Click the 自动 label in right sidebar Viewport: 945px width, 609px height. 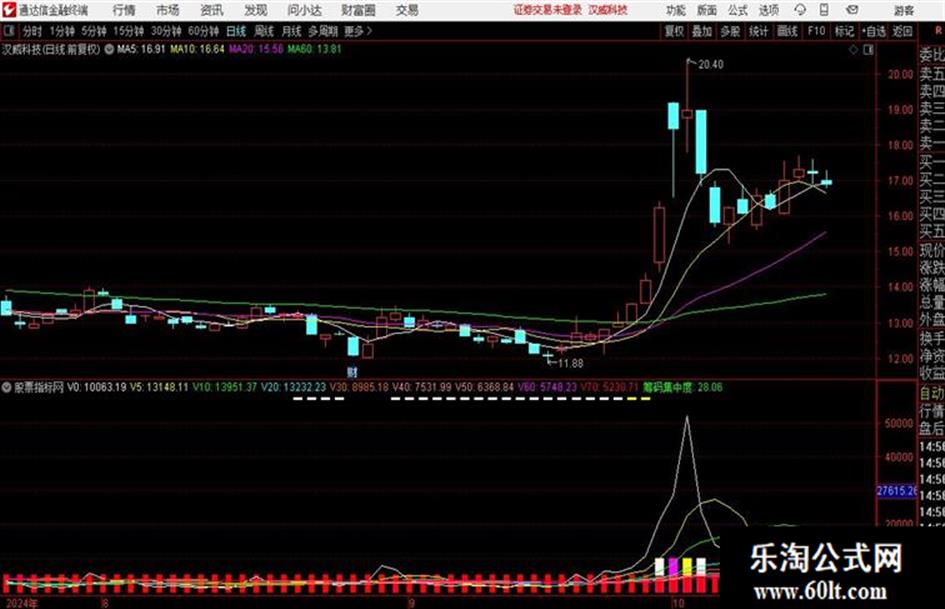(x=932, y=394)
